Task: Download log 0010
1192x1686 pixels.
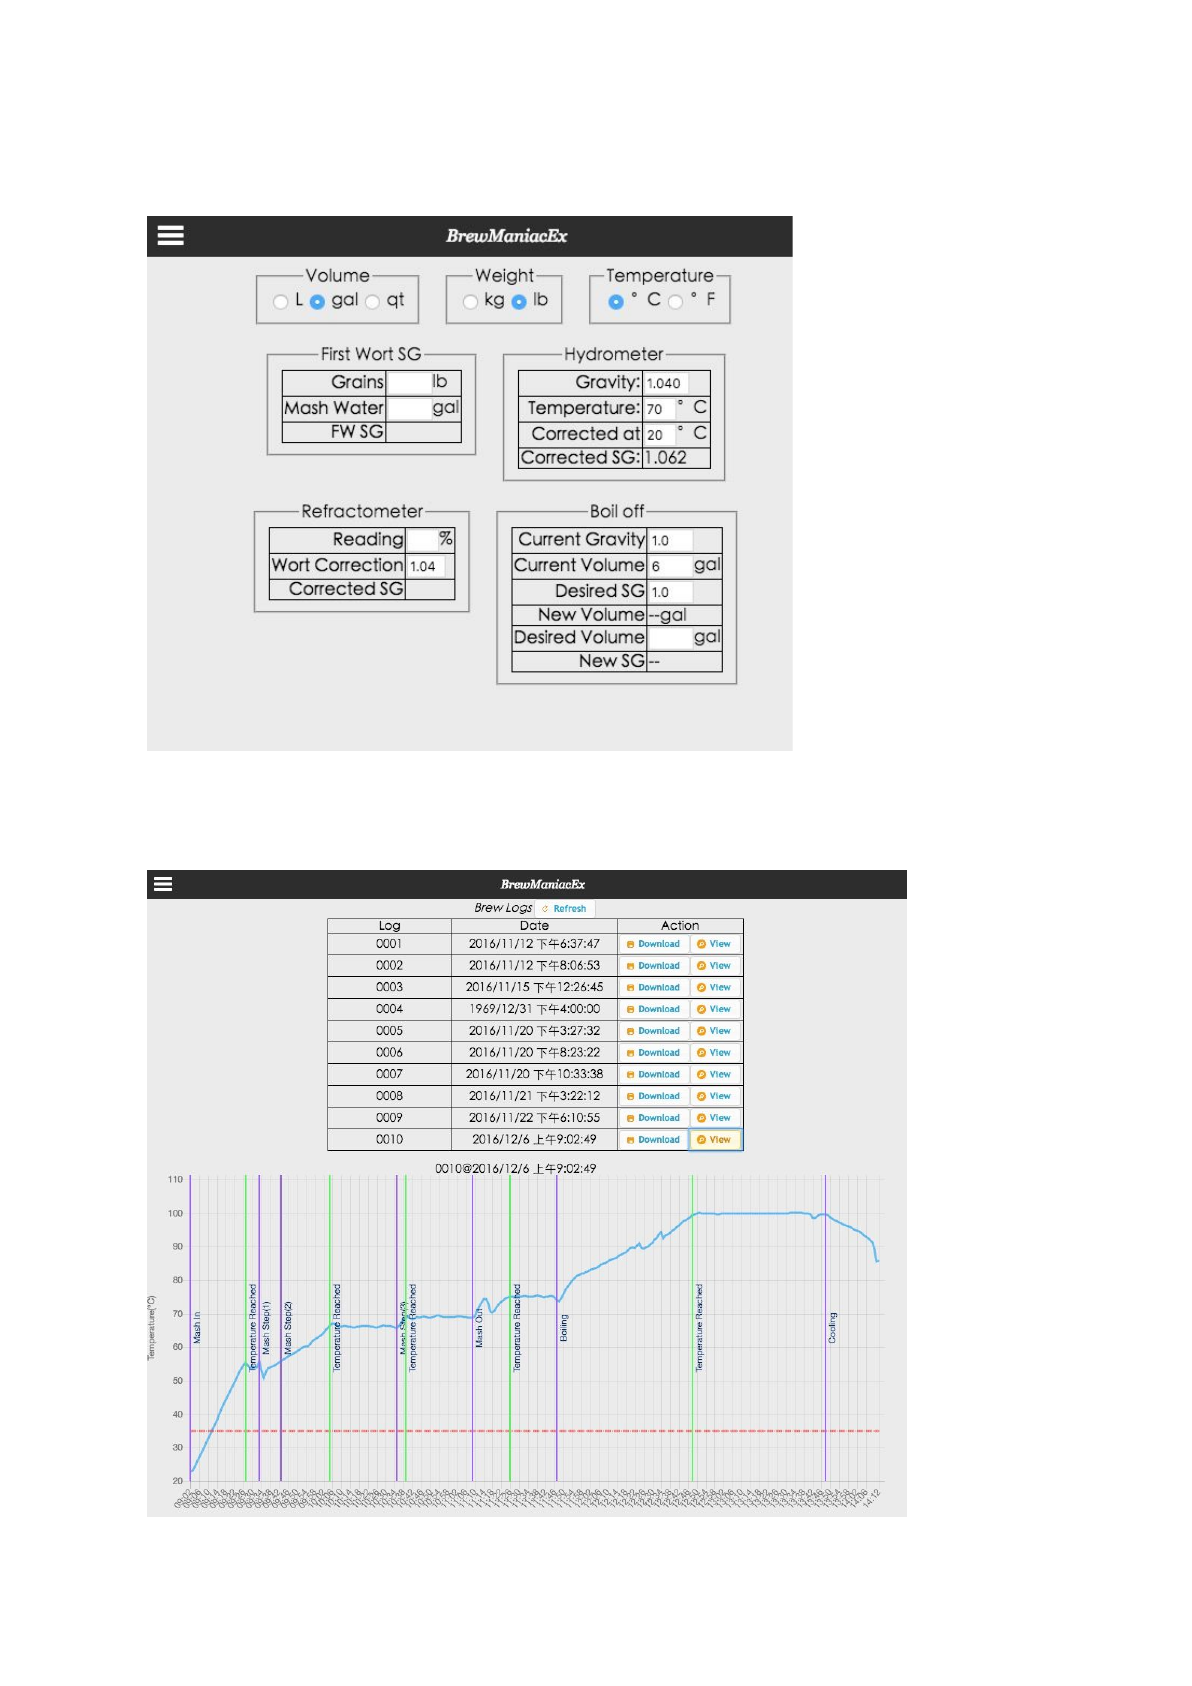Action: tap(653, 1140)
